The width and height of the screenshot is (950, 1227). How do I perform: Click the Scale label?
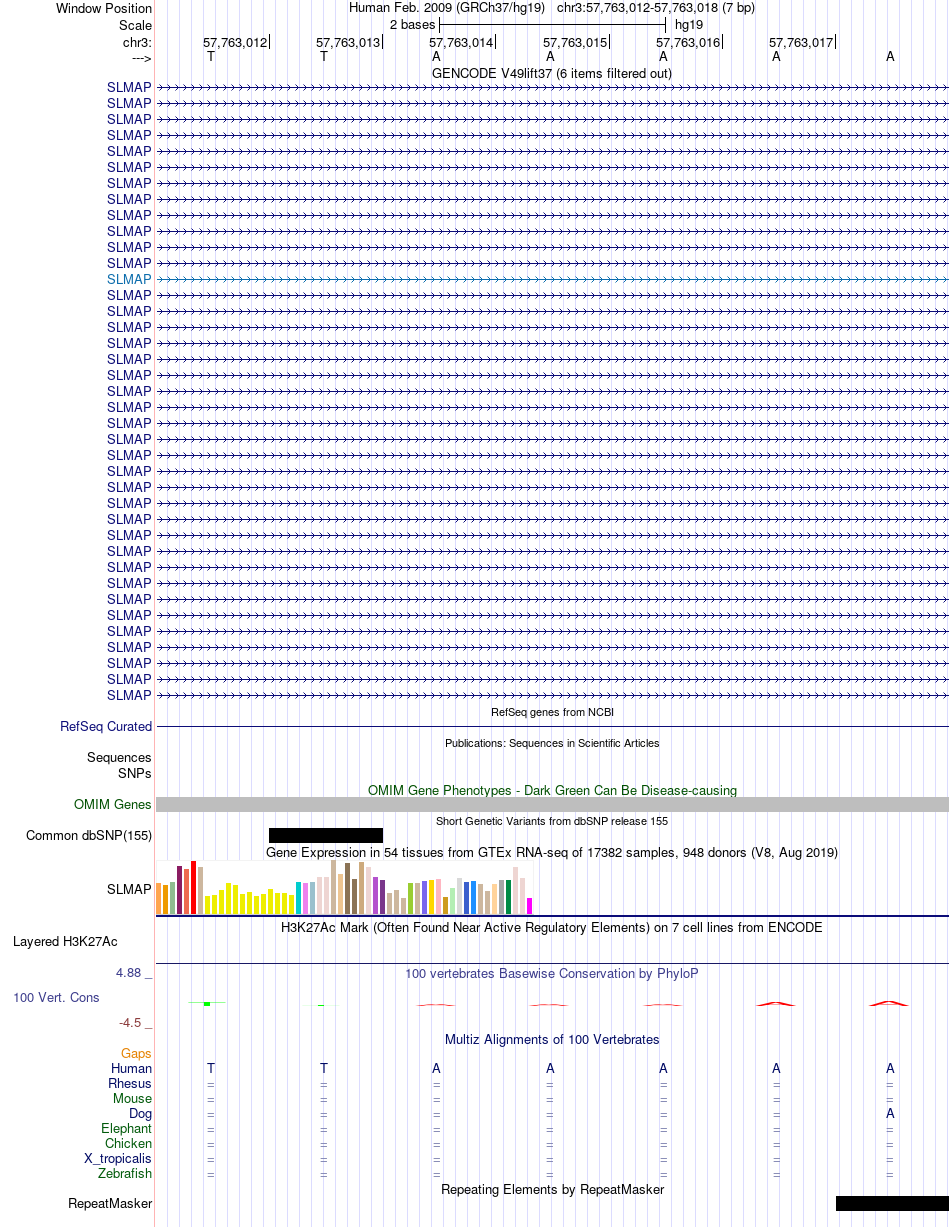[135, 24]
